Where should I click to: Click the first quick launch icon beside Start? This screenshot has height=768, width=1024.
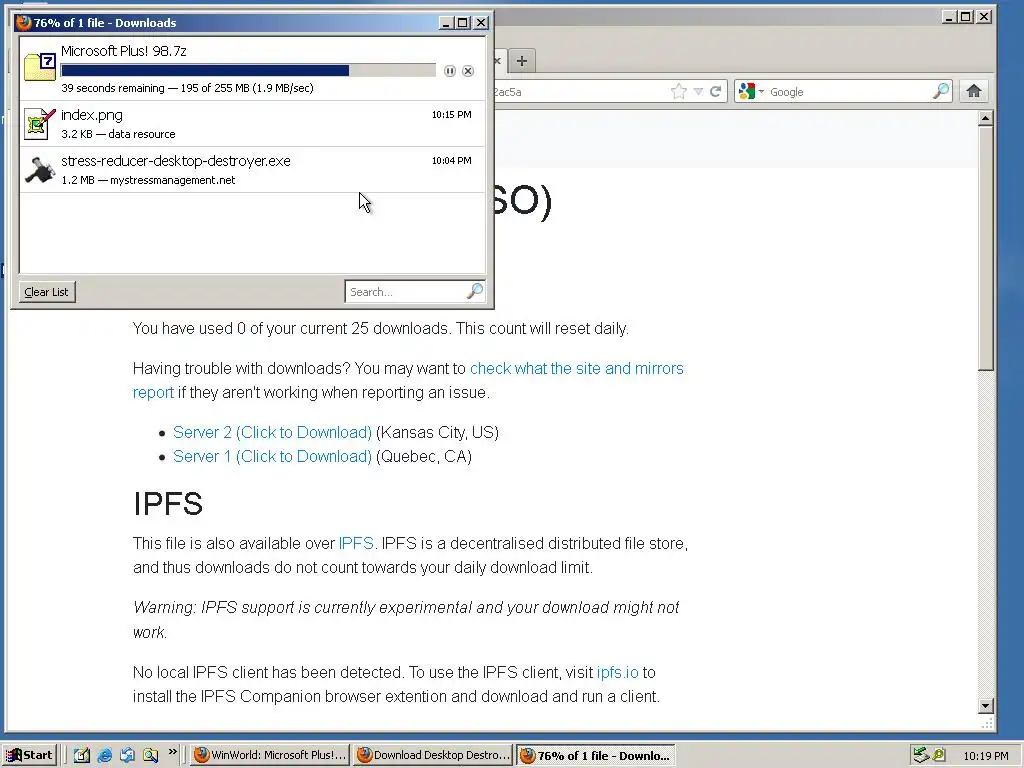(x=82, y=755)
